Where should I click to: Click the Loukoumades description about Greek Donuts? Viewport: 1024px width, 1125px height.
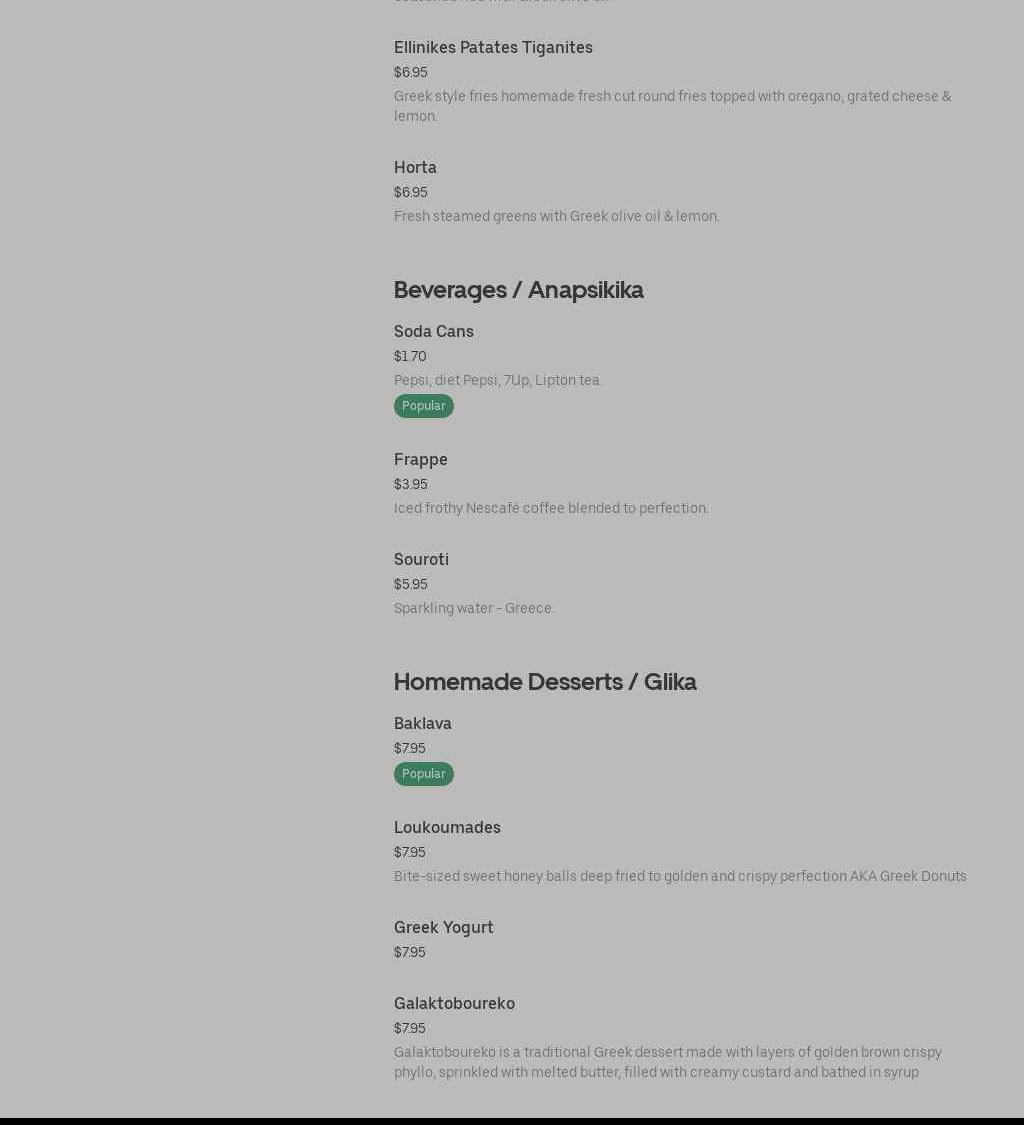[x=680, y=876]
